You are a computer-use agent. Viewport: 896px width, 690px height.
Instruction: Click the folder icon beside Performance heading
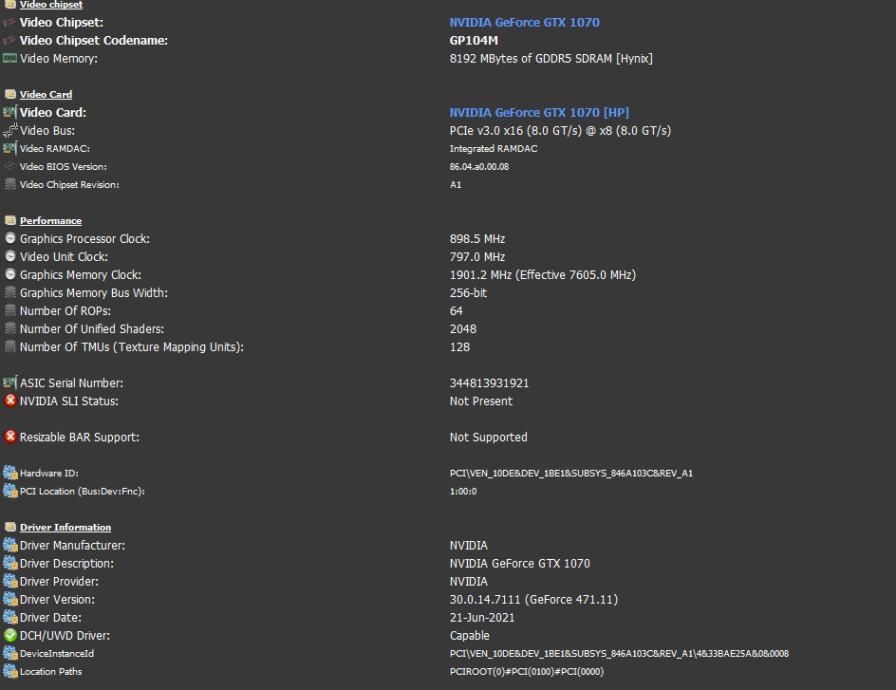tap(10, 221)
